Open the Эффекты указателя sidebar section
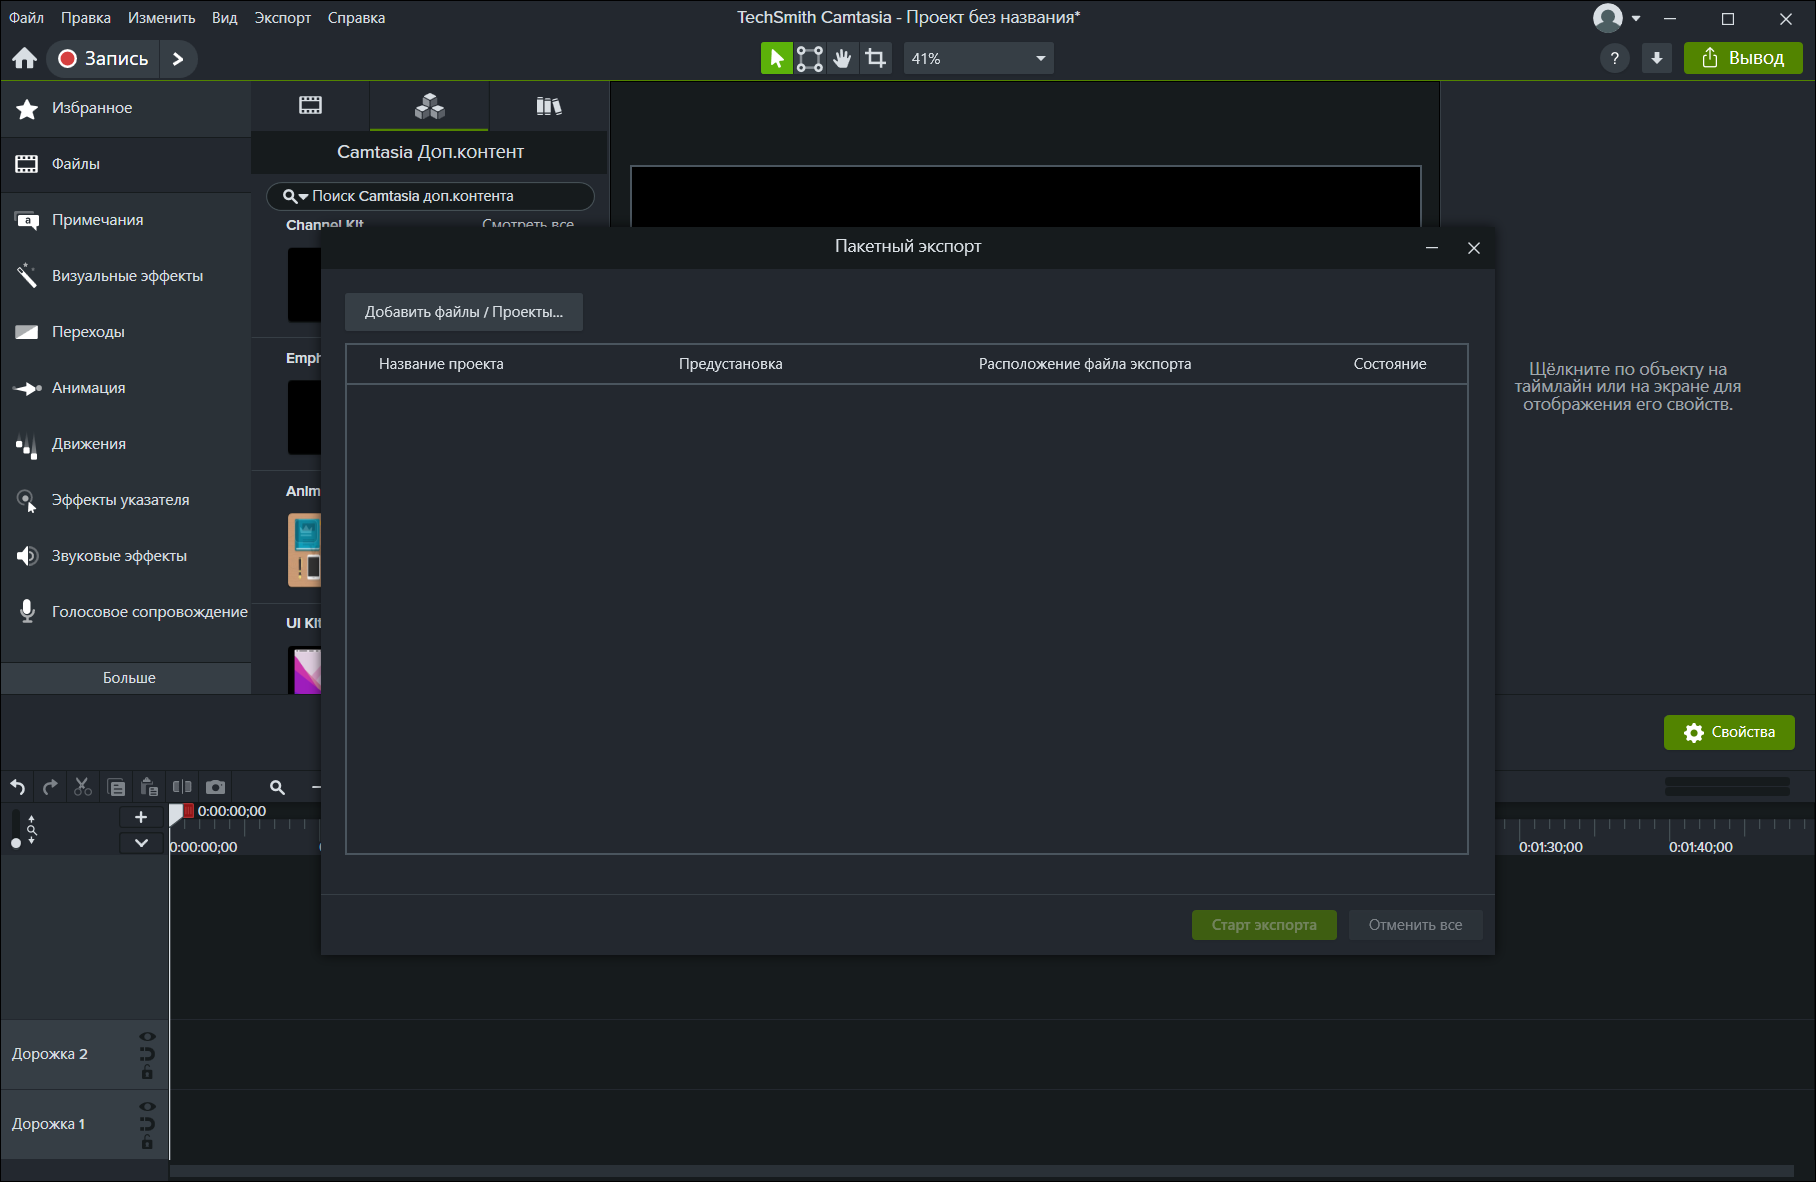The height and width of the screenshot is (1182, 1816). pos(126,500)
